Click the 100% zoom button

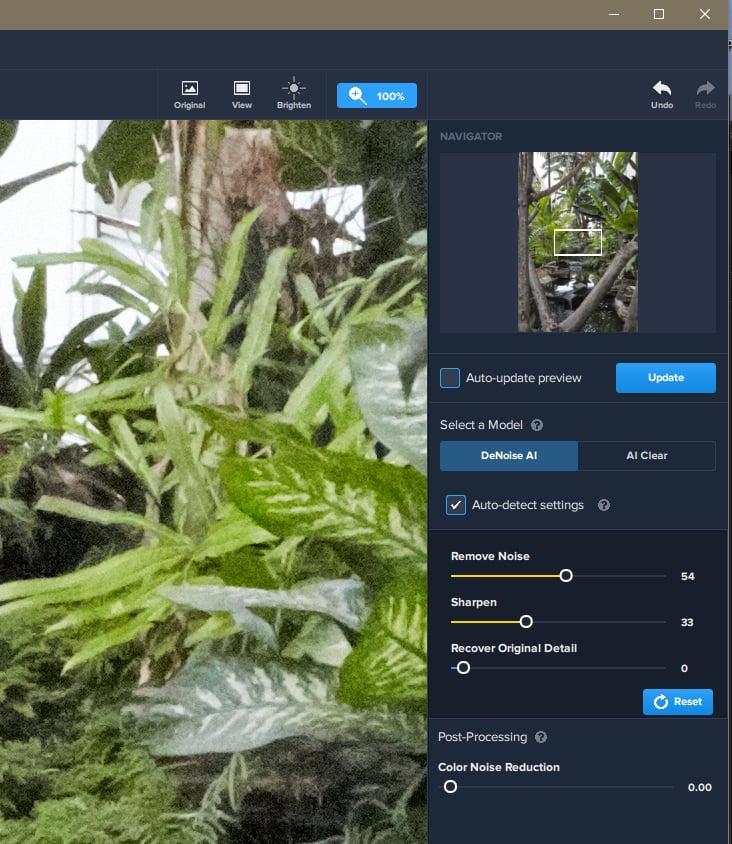tap(377, 96)
